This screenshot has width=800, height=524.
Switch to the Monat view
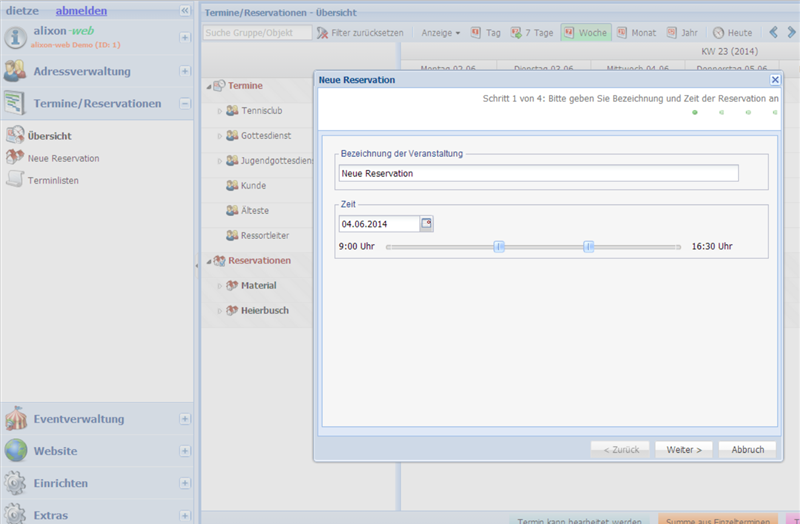pos(637,33)
